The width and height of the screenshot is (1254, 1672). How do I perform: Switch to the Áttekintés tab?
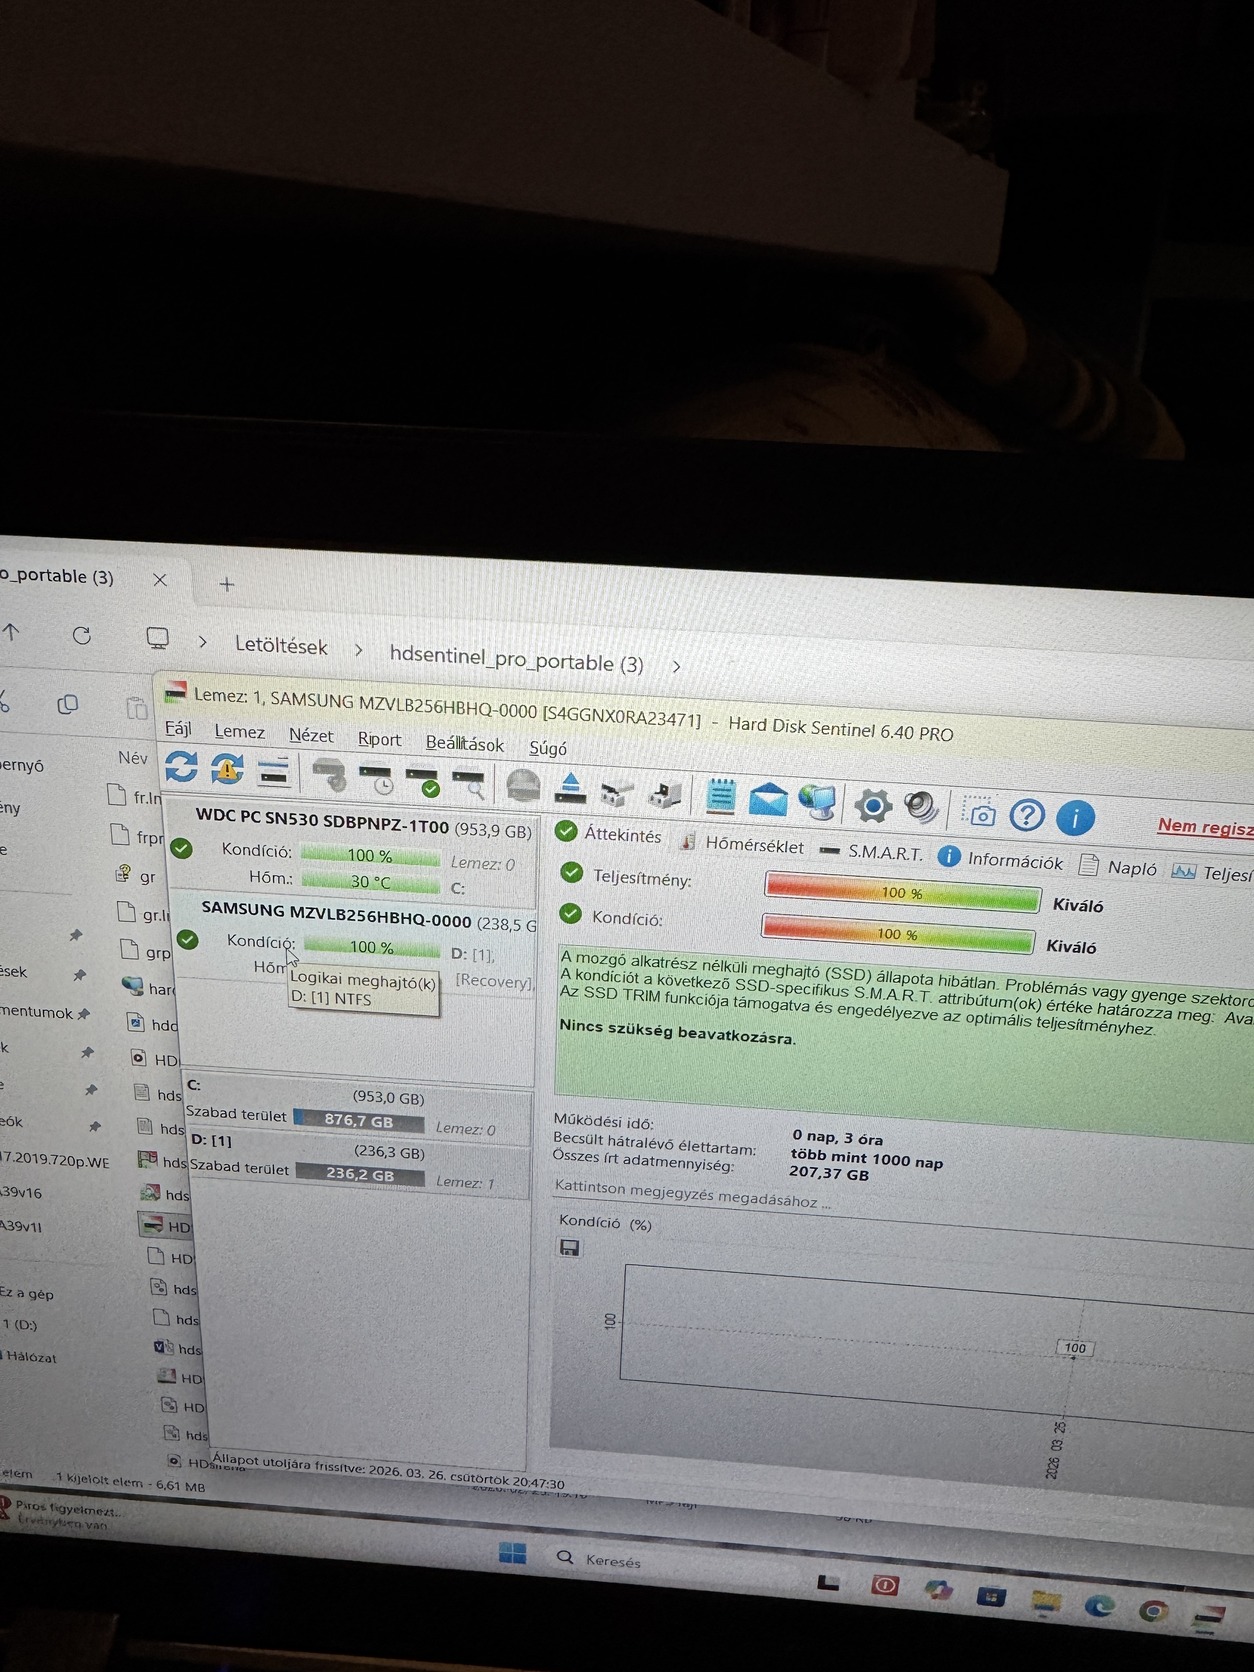tap(609, 833)
